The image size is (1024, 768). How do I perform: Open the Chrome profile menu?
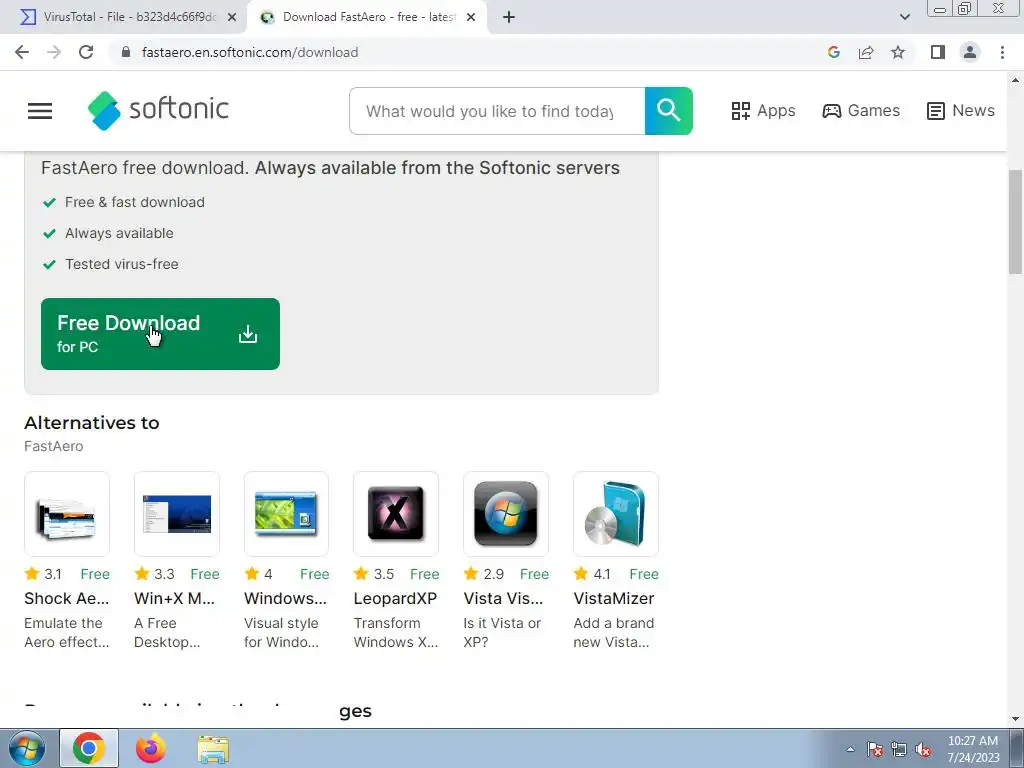pos(970,52)
